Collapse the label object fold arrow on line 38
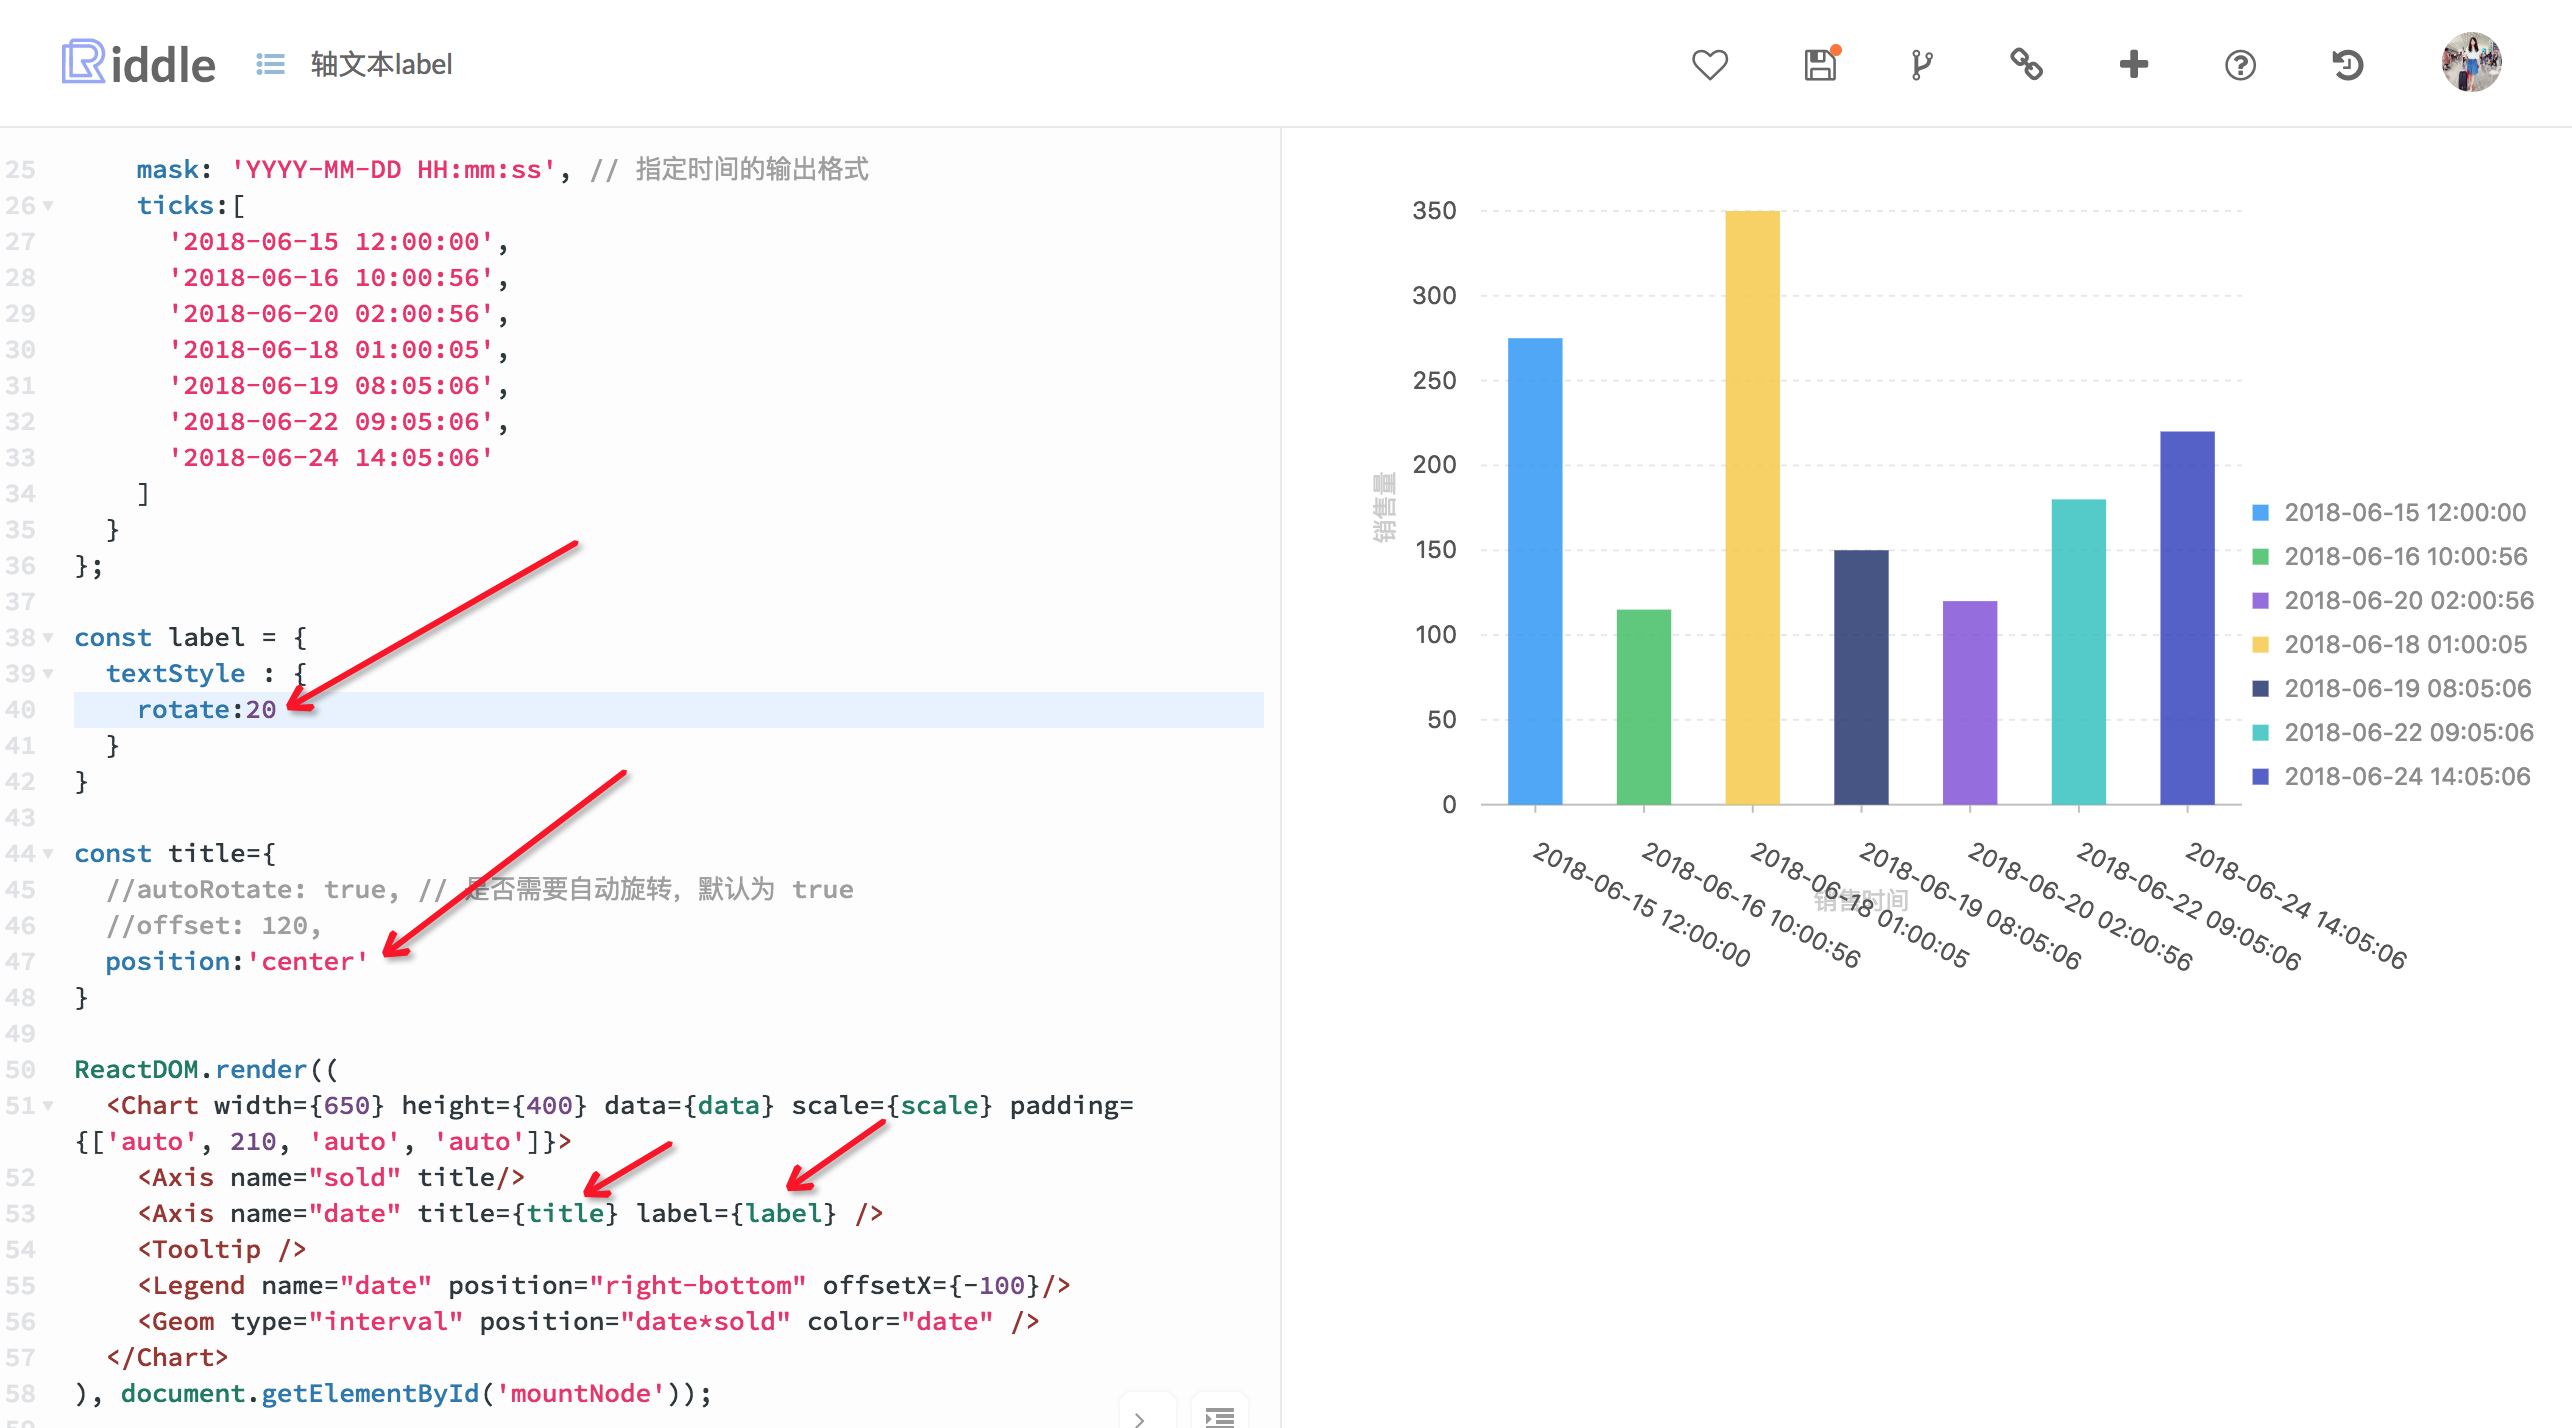Image resolution: width=2572 pixels, height=1428 pixels. (48, 638)
